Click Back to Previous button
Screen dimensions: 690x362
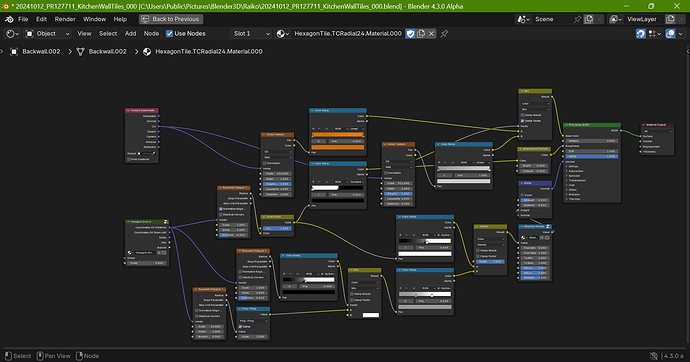coord(171,19)
